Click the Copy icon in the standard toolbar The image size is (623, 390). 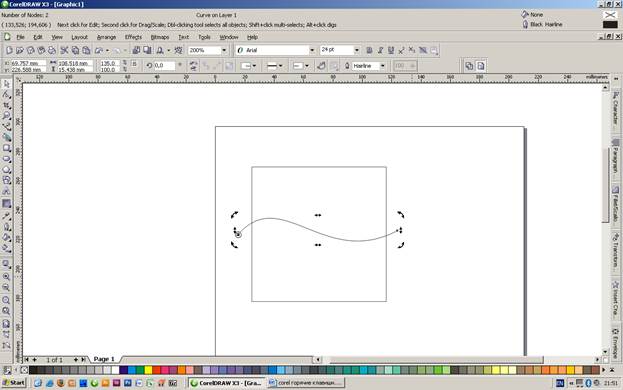75,50
